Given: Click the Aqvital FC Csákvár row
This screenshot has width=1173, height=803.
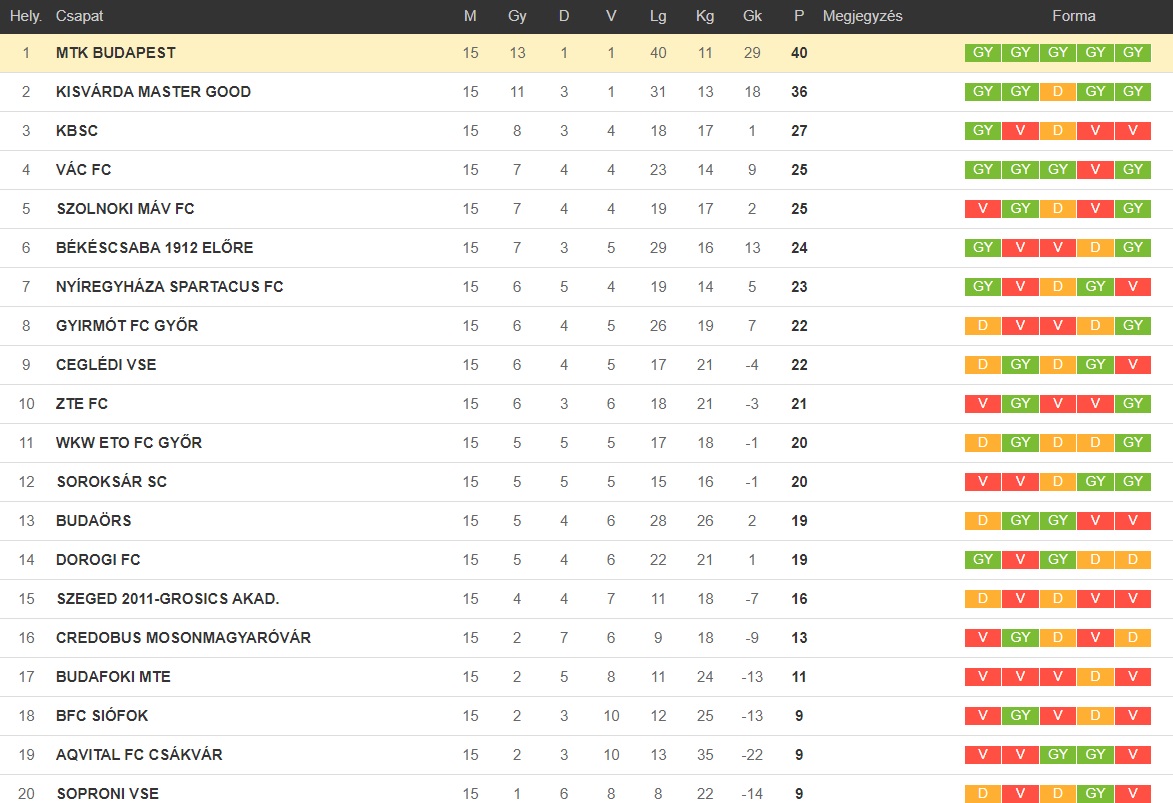Looking at the screenshot, I should [586, 754].
